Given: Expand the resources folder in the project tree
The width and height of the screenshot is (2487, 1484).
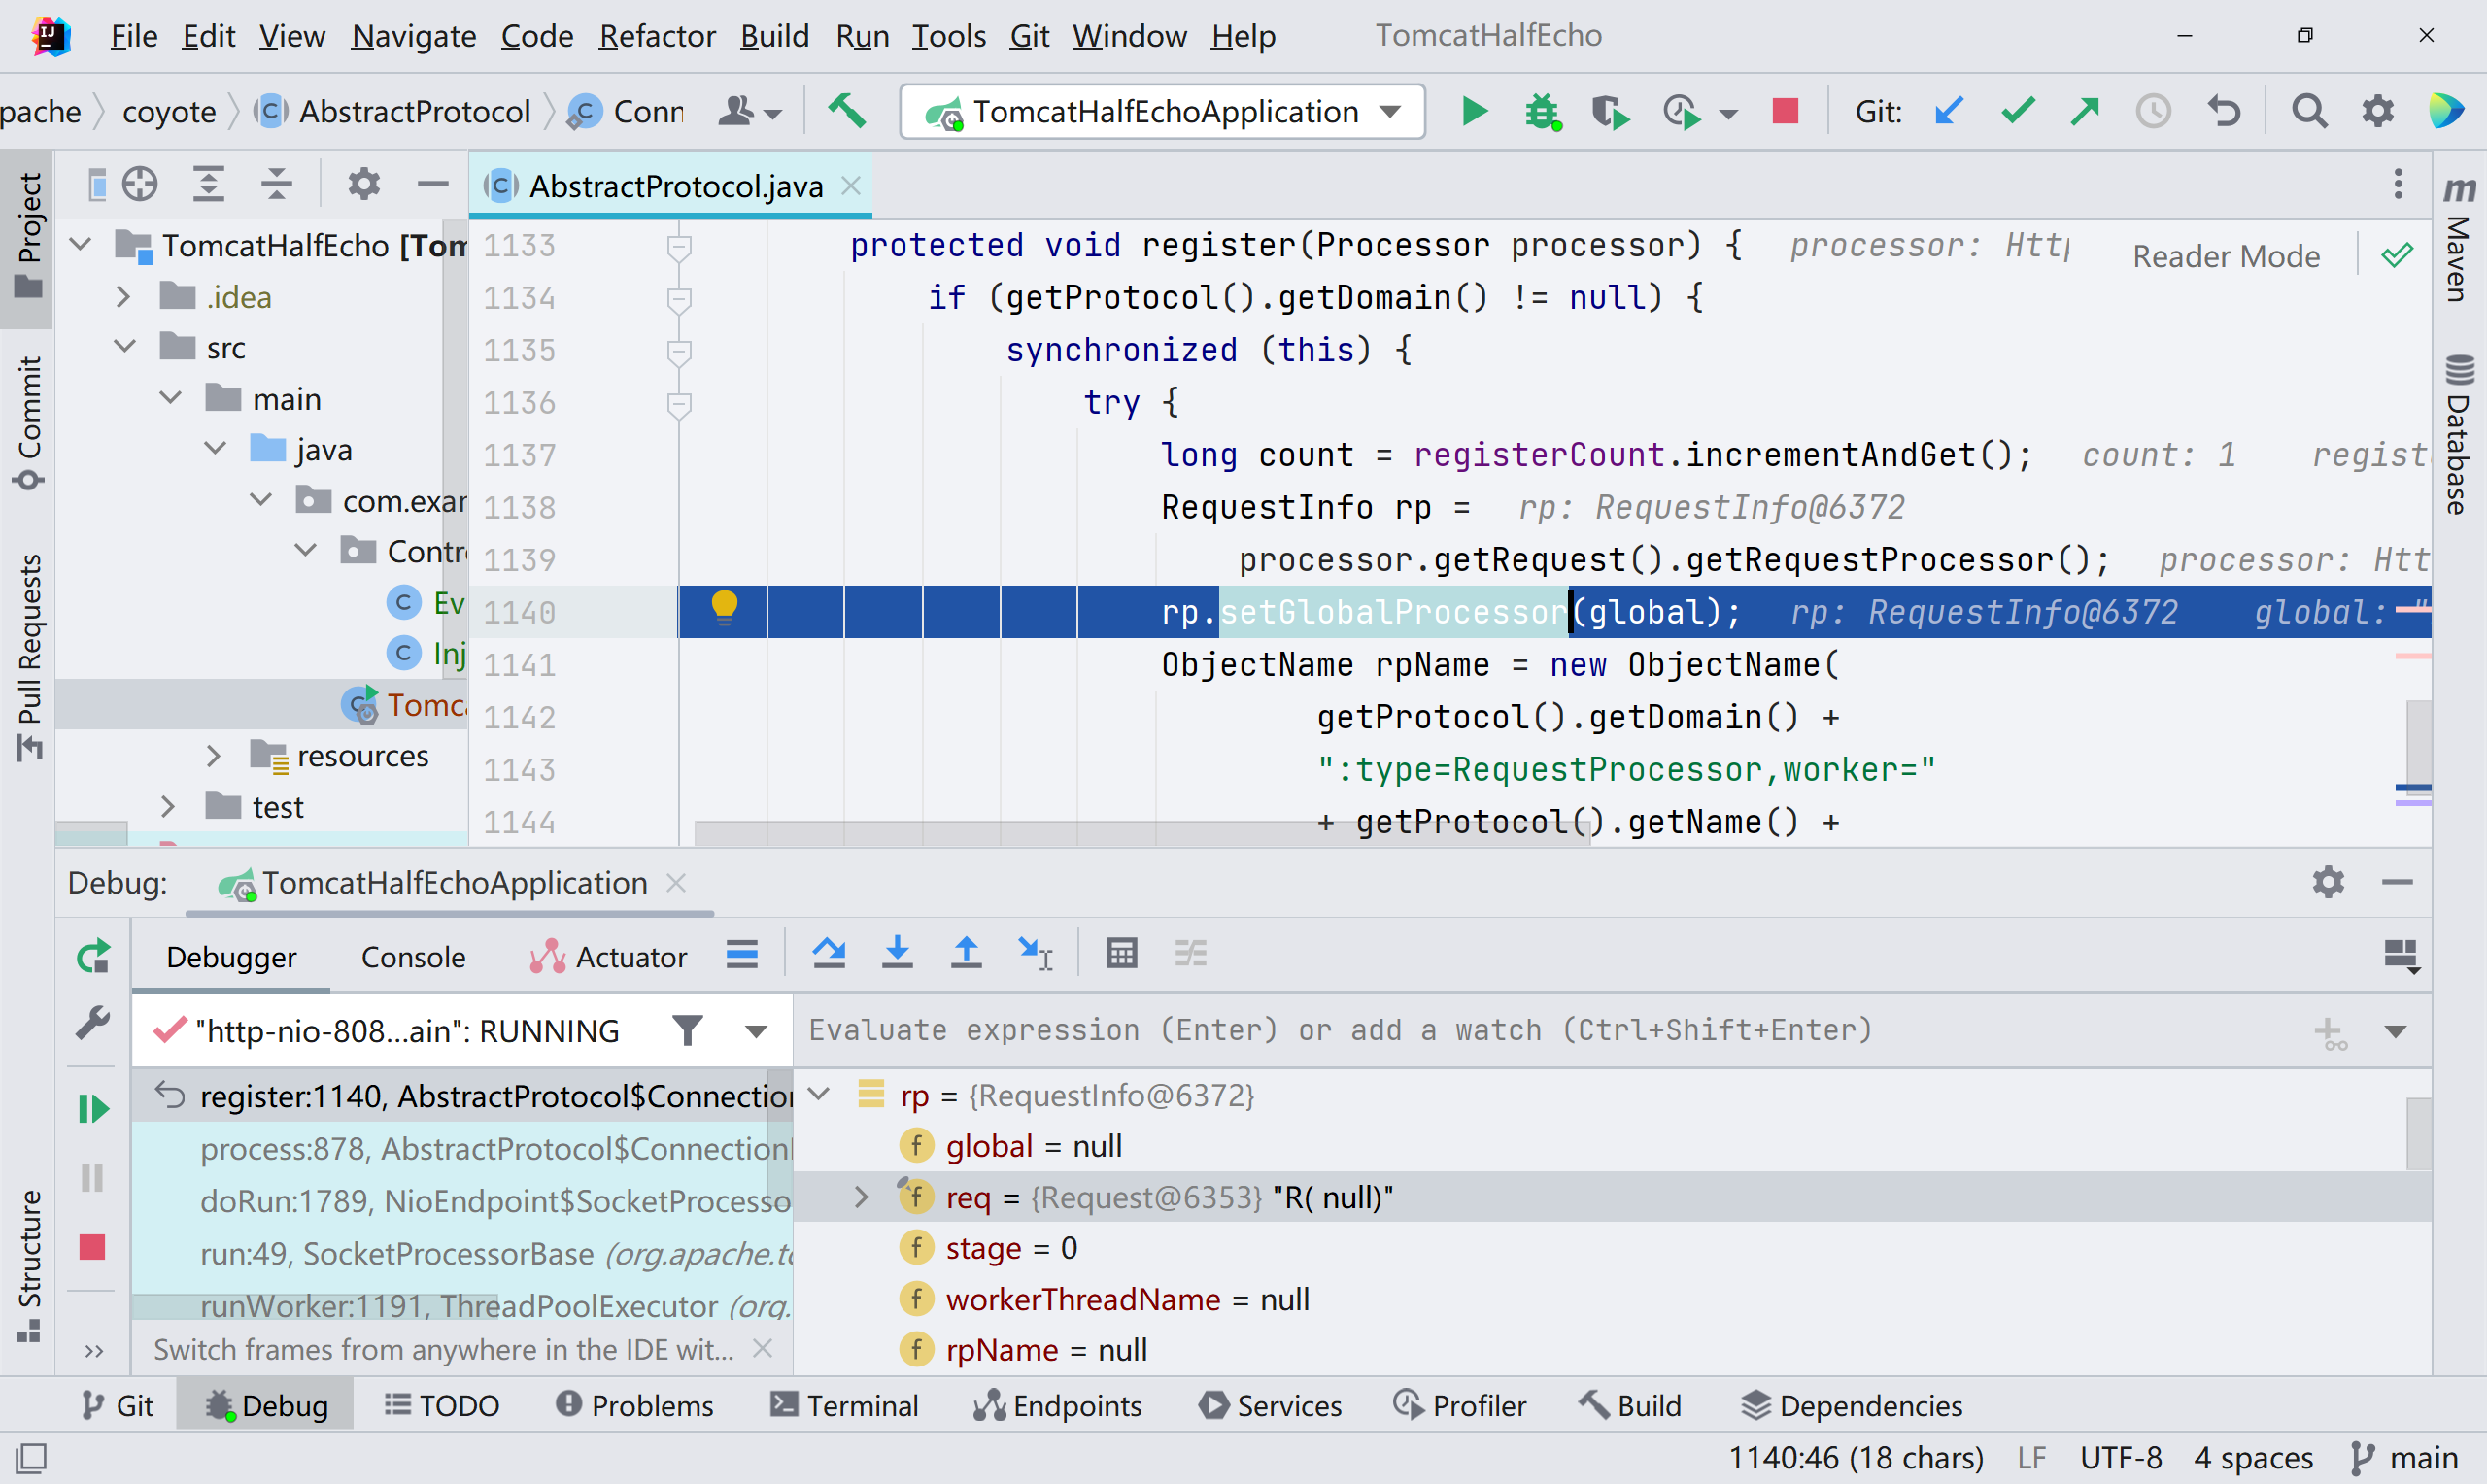Looking at the screenshot, I should pyautogui.click(x=212, y=756).
